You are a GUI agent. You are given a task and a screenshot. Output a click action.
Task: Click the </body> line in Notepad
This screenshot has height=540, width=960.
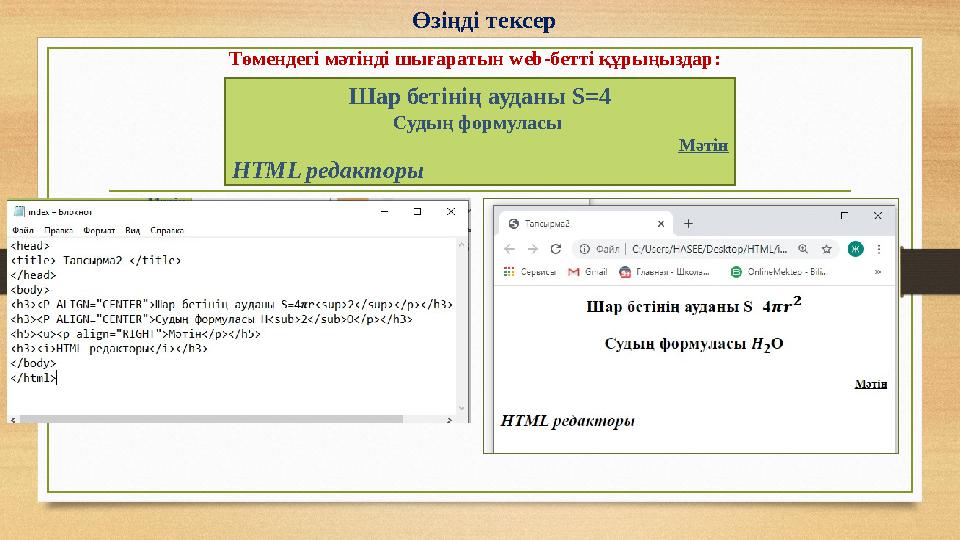point(33,363)
